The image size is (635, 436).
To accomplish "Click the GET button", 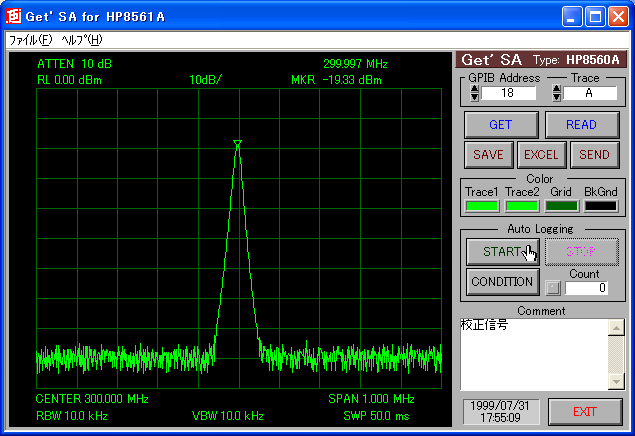I will (x=502, y=125).
